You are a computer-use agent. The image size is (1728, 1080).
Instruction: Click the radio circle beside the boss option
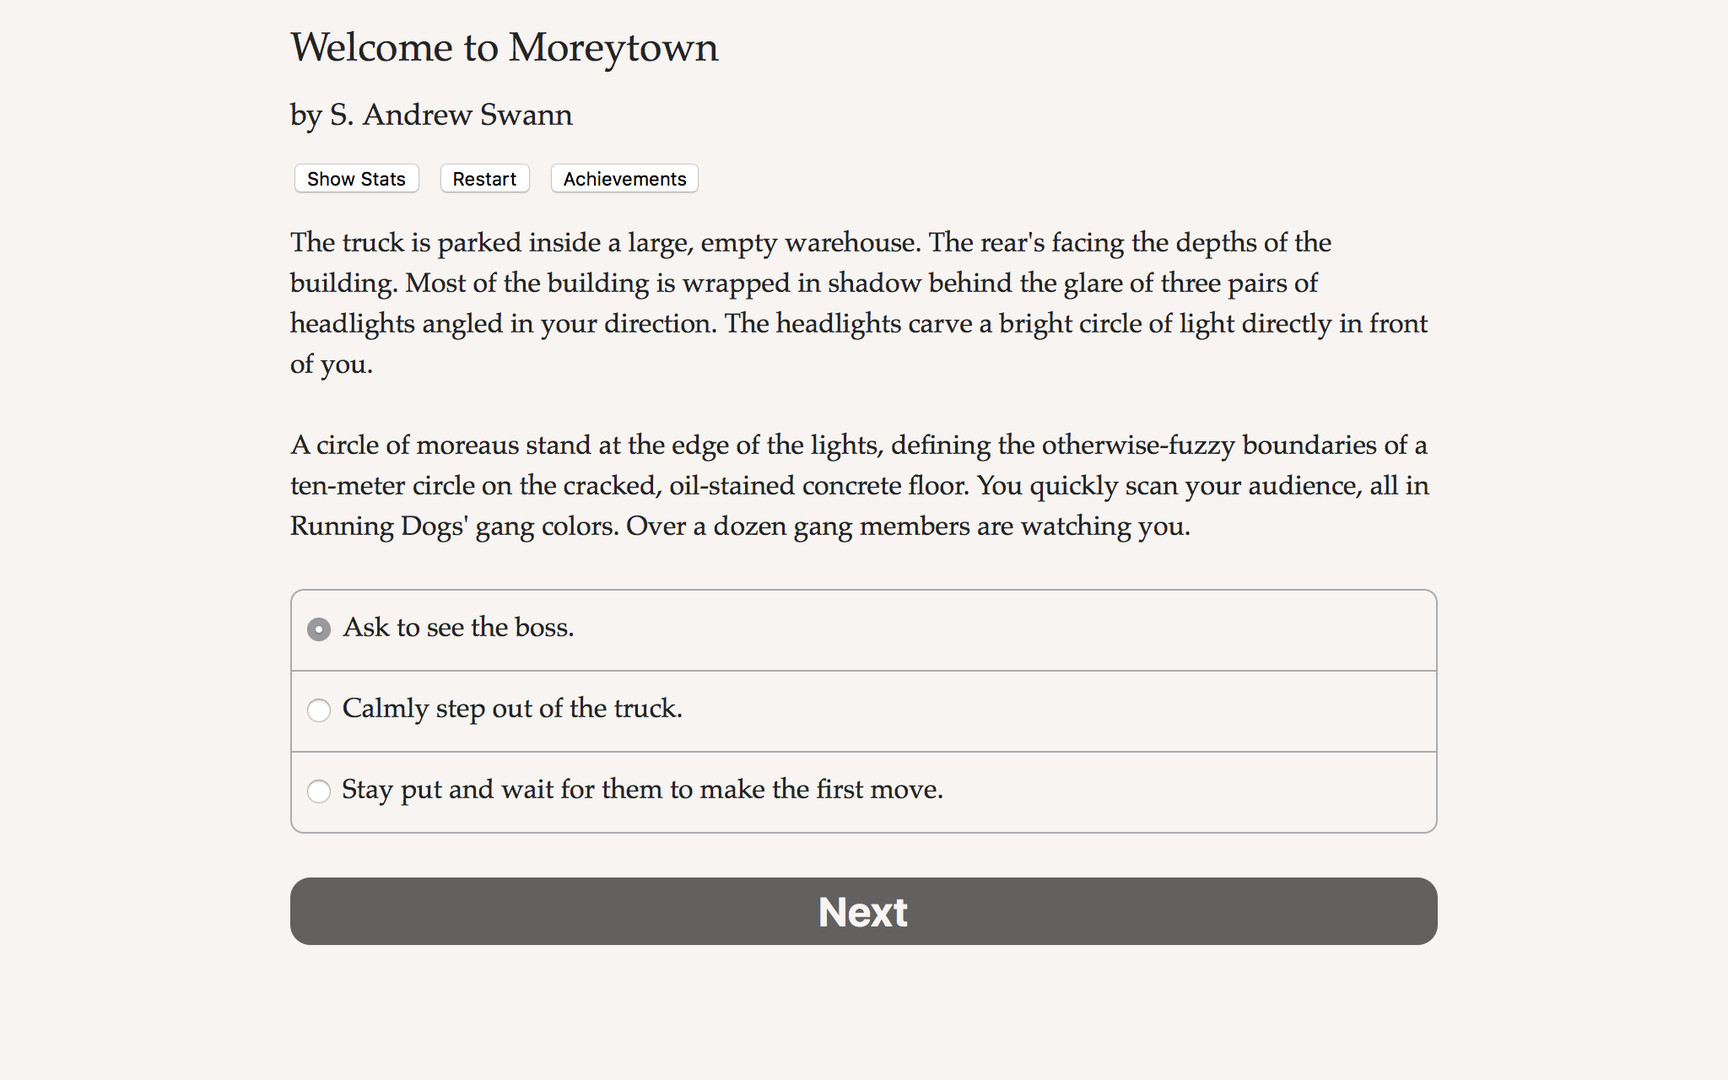pos(318,629)
